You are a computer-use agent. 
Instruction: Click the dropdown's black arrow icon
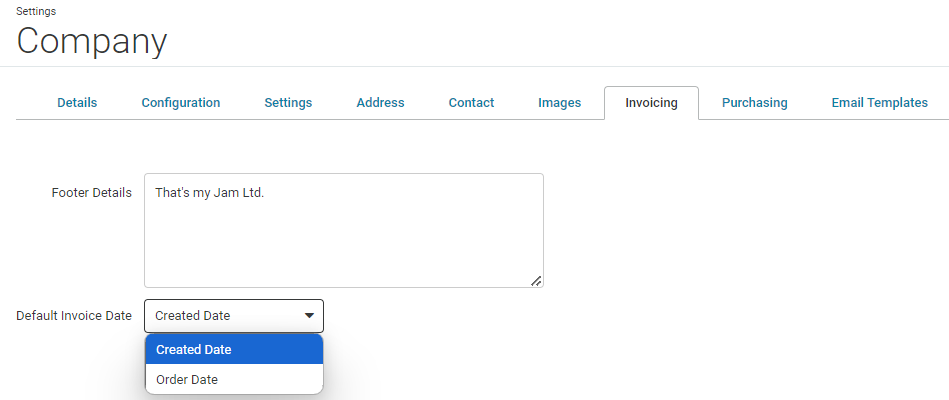tap(309, 316)
